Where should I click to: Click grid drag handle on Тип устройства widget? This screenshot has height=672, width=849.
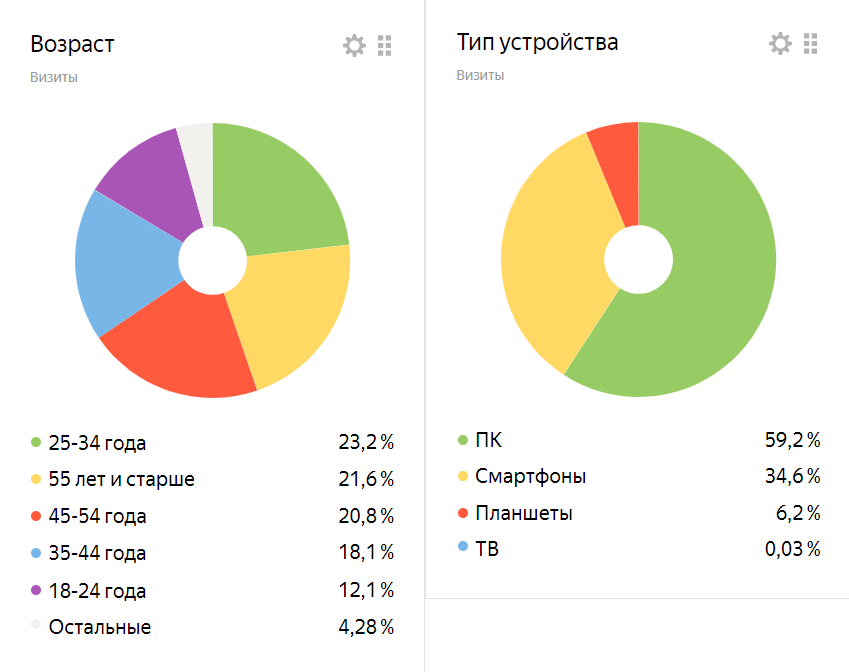[x=811, y=44]
